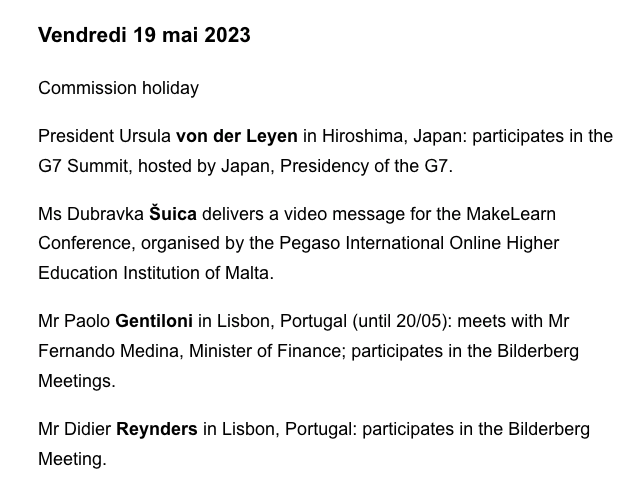Click the heading Vendredi 19 mai 2023

144,35
